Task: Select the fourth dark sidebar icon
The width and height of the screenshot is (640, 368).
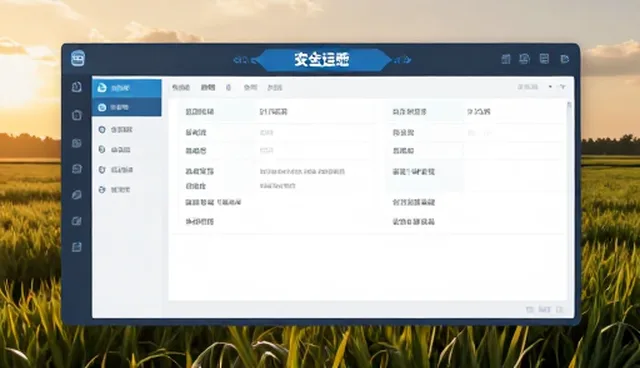Action: (x=77, y=168)
